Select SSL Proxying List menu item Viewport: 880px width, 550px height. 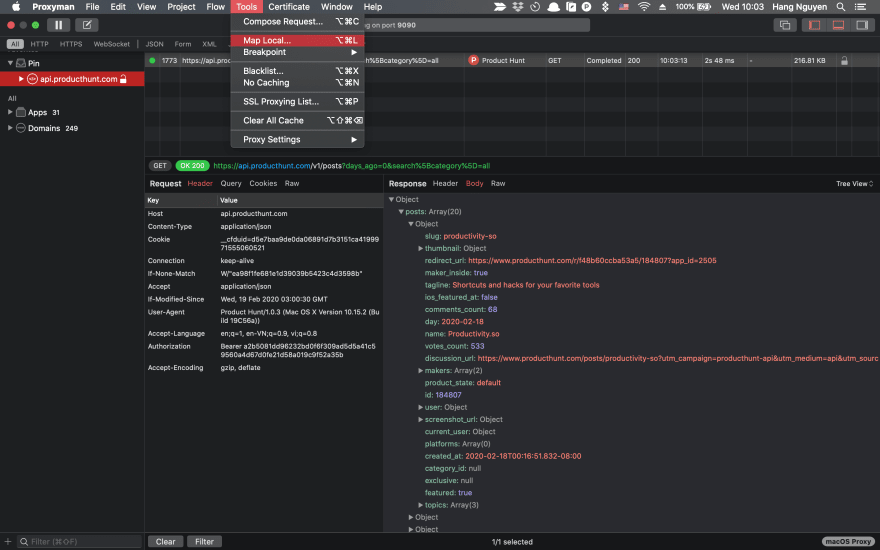pyautogui.click(x=297, y=102)
